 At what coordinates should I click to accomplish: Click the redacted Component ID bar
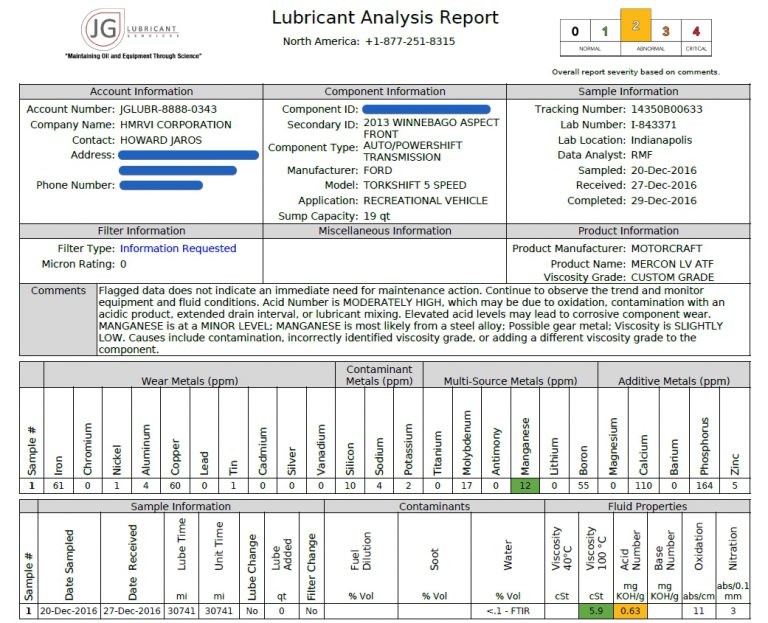[425, 108]
